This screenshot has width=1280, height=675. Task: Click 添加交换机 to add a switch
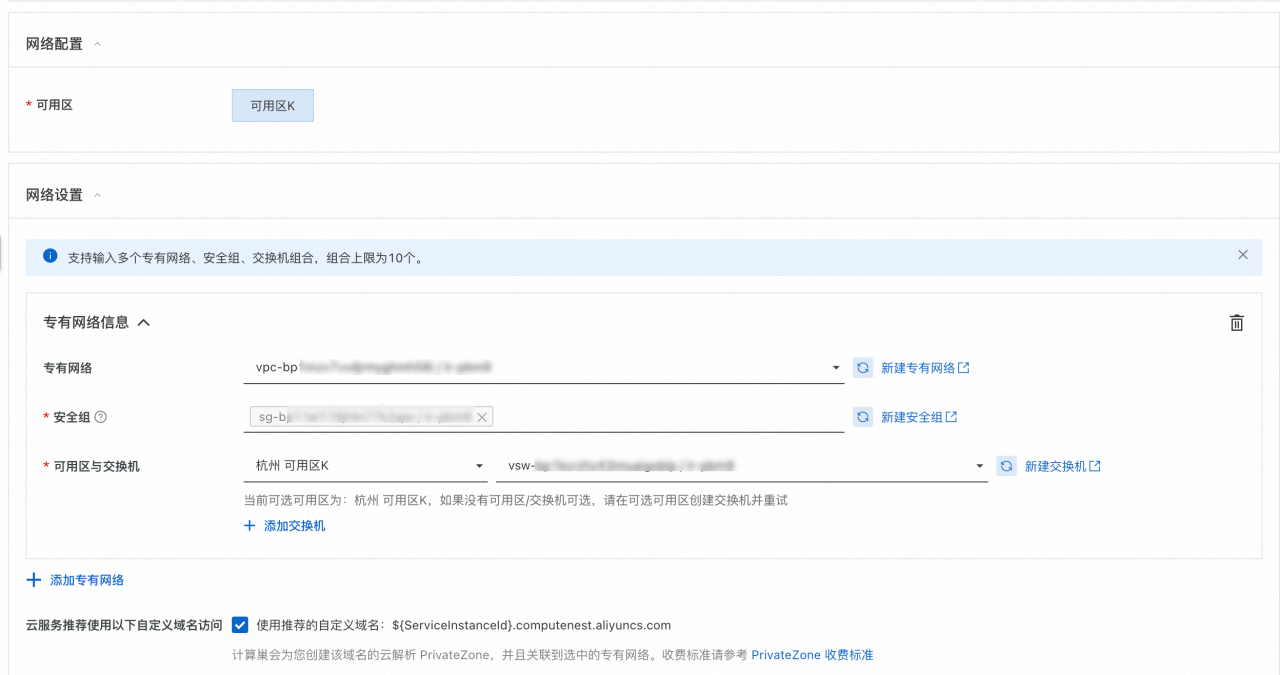(x=285, y=526)
